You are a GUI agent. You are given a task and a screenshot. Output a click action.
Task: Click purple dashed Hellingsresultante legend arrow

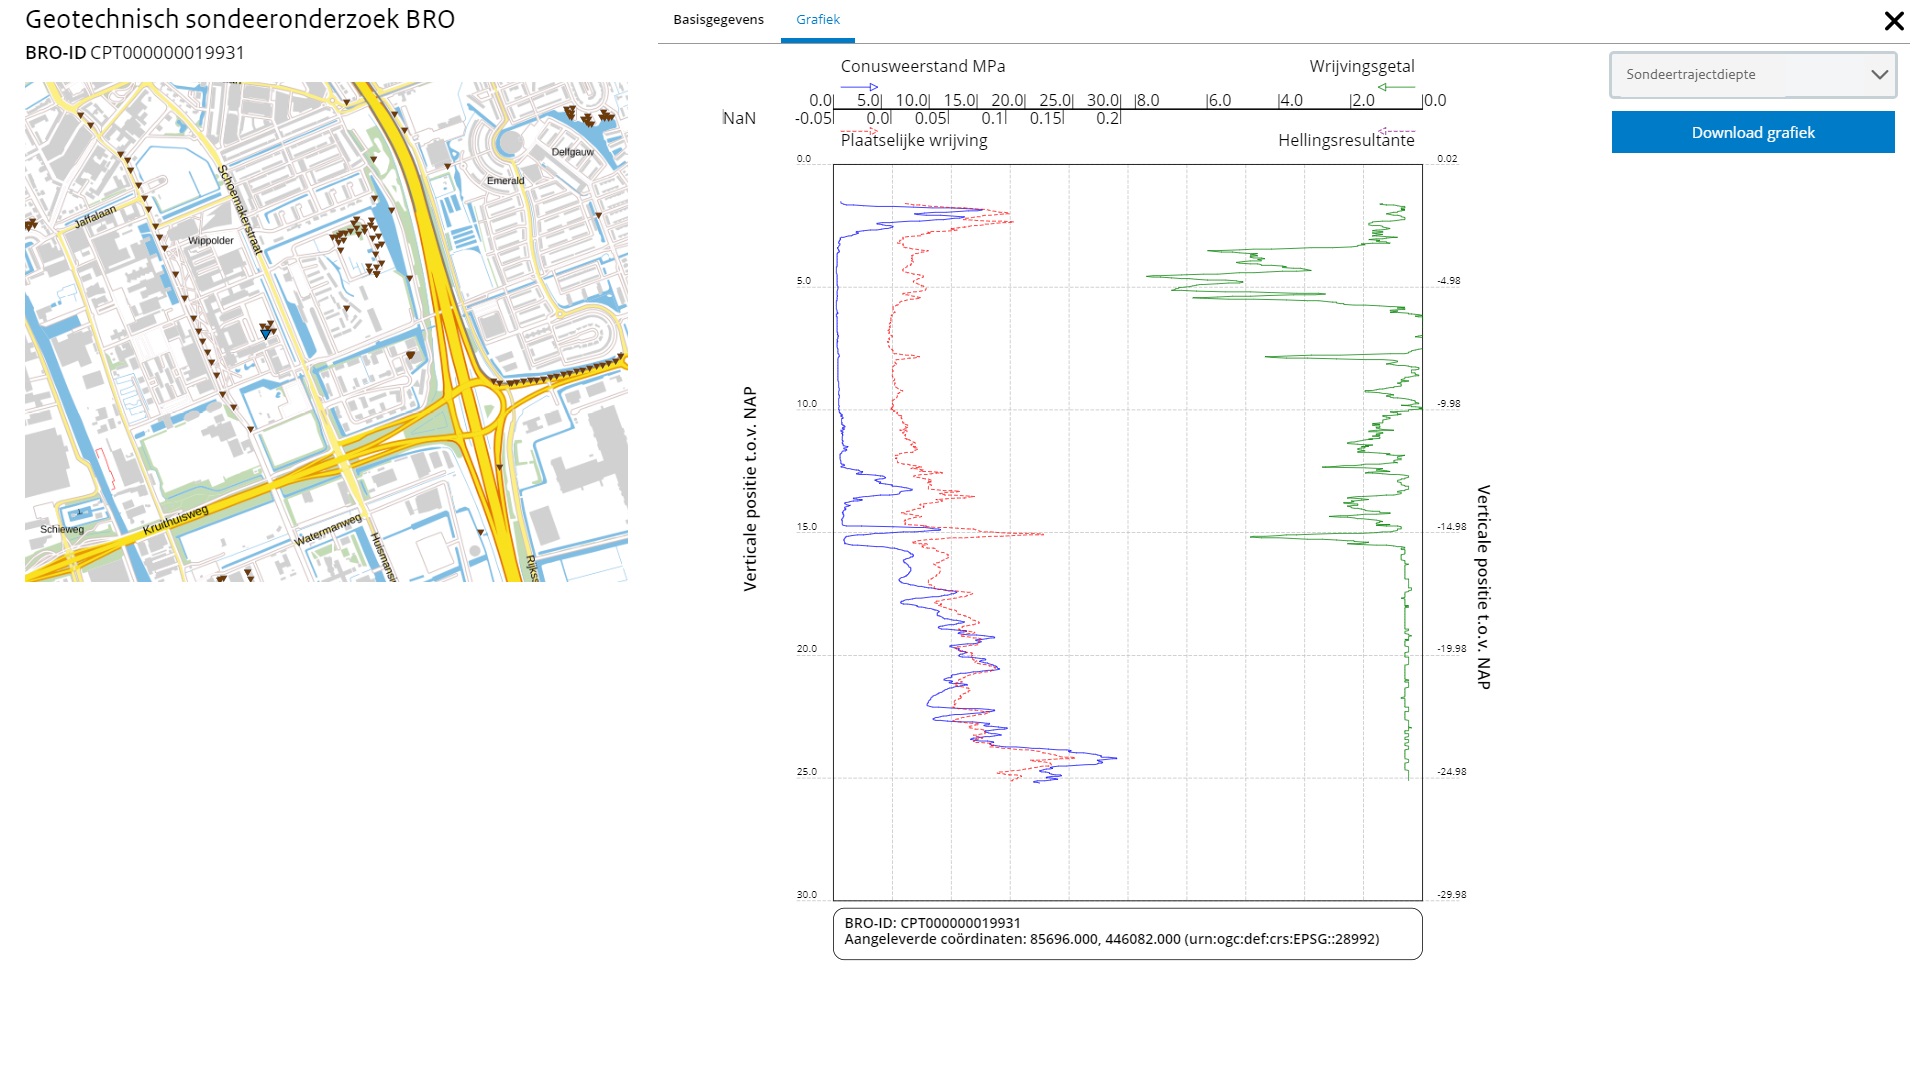pos(1396,131)
